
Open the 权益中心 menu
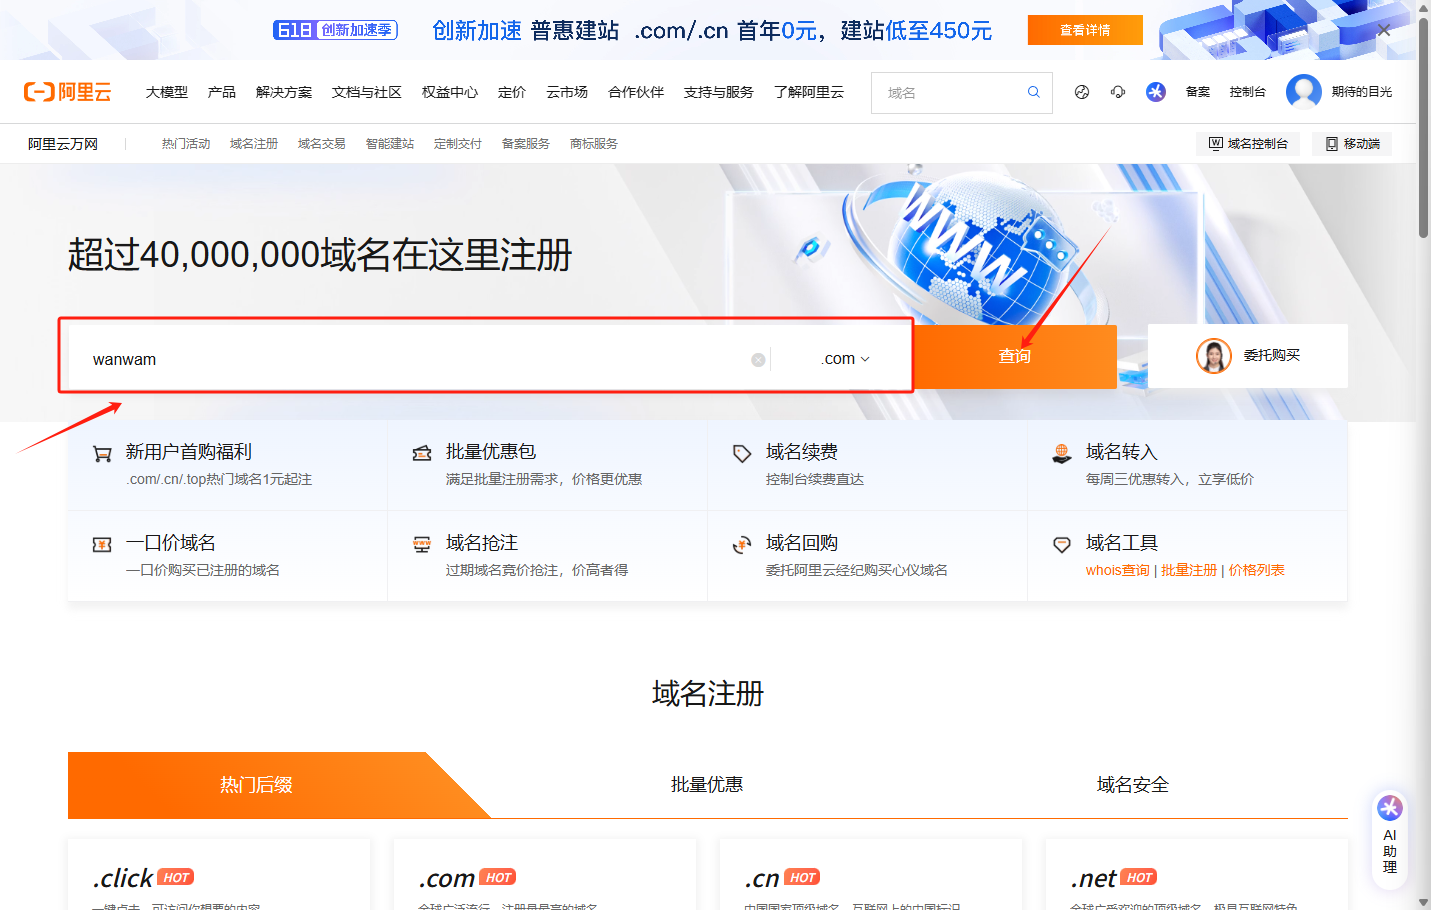[450, 92]
